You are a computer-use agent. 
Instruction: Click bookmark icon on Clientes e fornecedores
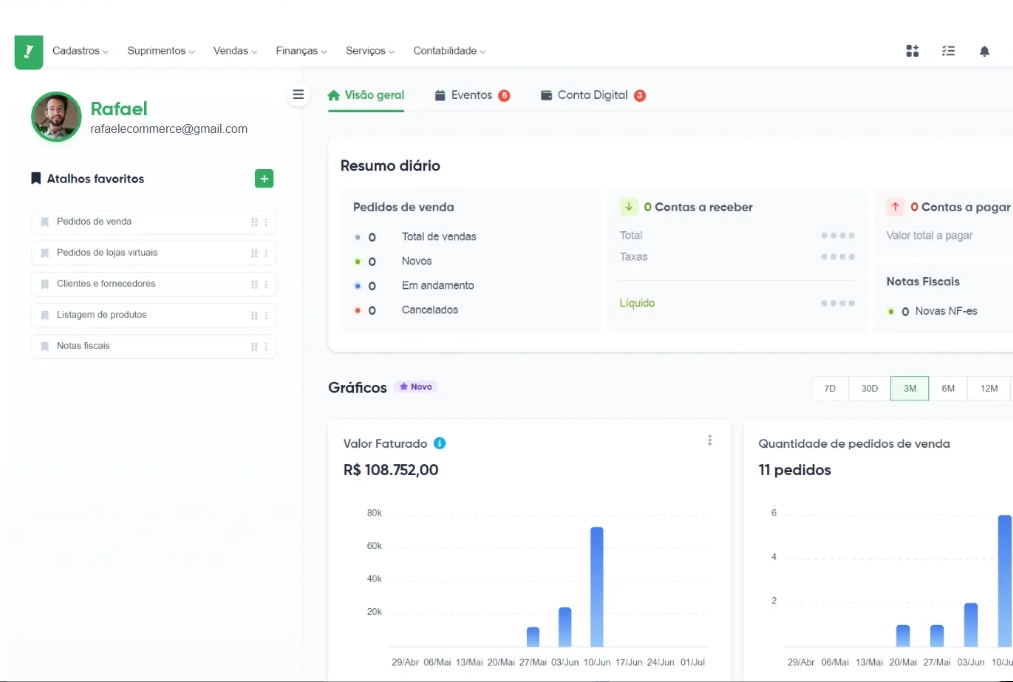point(45,284)
